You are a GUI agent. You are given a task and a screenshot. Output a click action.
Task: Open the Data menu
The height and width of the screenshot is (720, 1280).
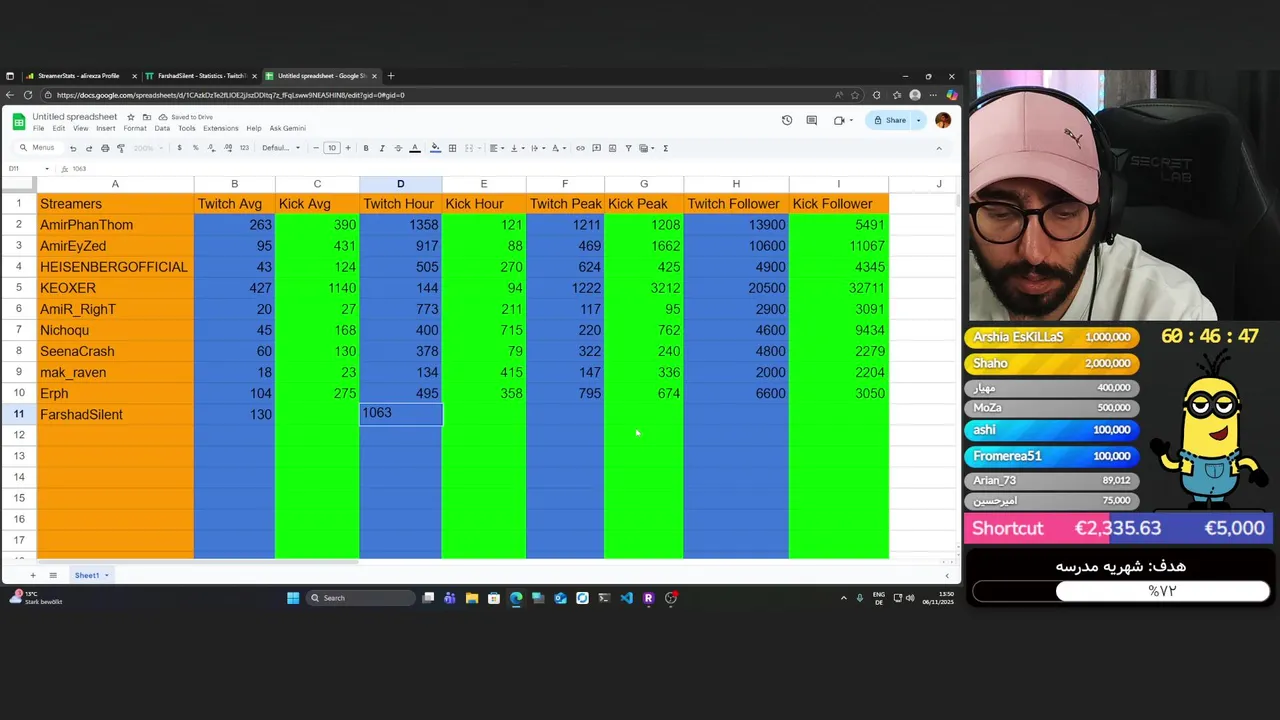(x=162, y=128)
